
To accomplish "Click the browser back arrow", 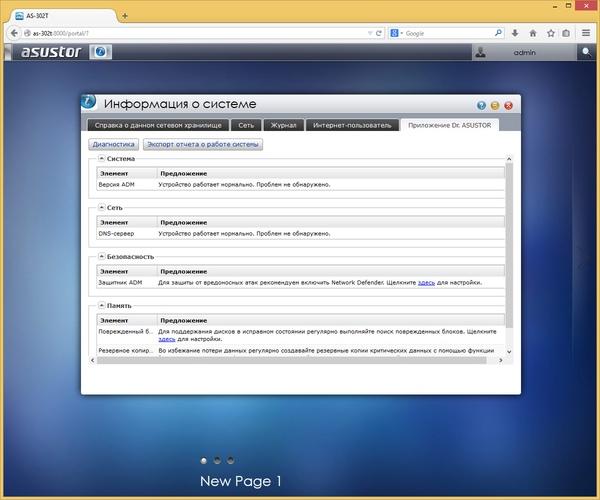I will coord(14,33).
